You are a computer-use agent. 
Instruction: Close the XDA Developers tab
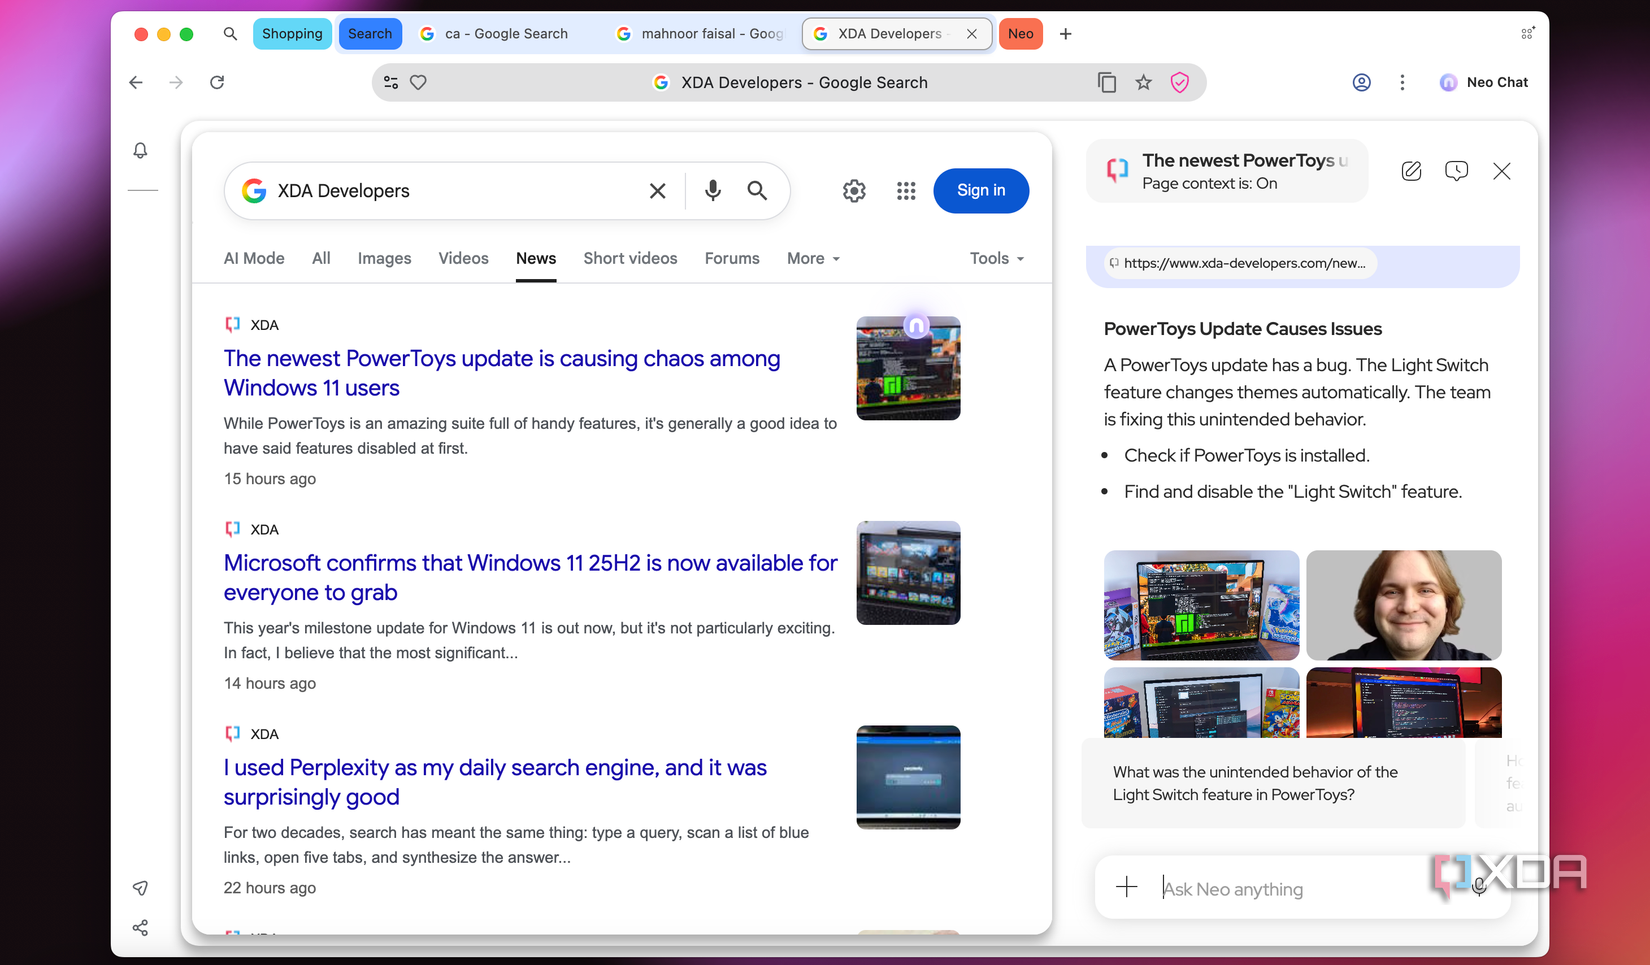(971, 34)
